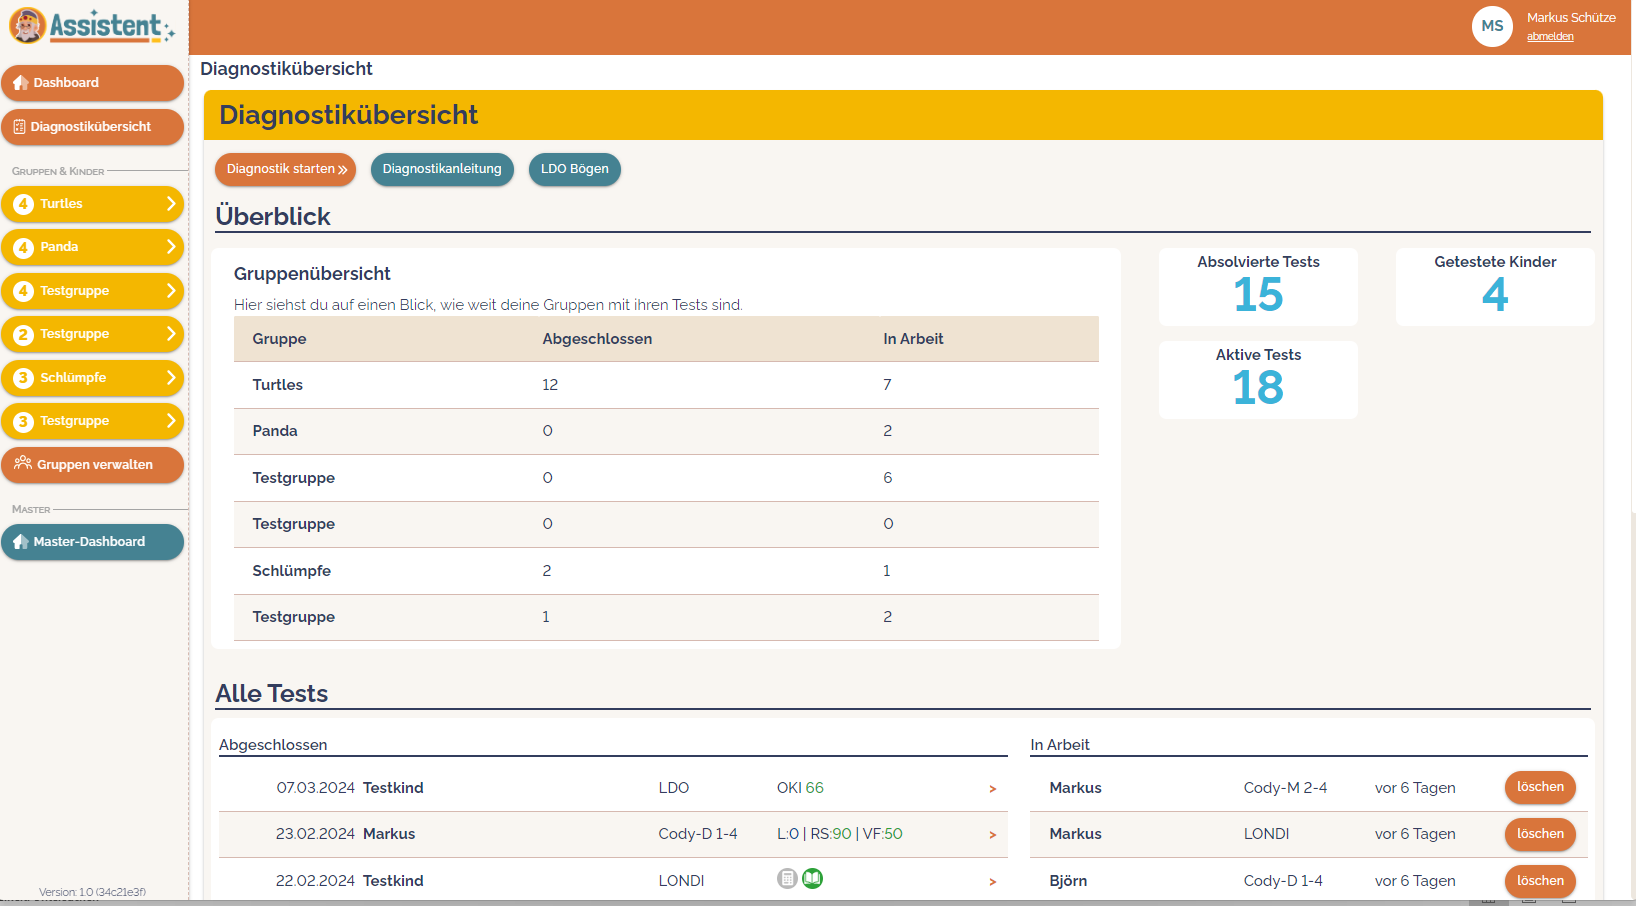Open the Diagnostikanleitung tab button
Image resolution: width=1636 pixels, height=906 pixels.
click(x=442, y=169)
